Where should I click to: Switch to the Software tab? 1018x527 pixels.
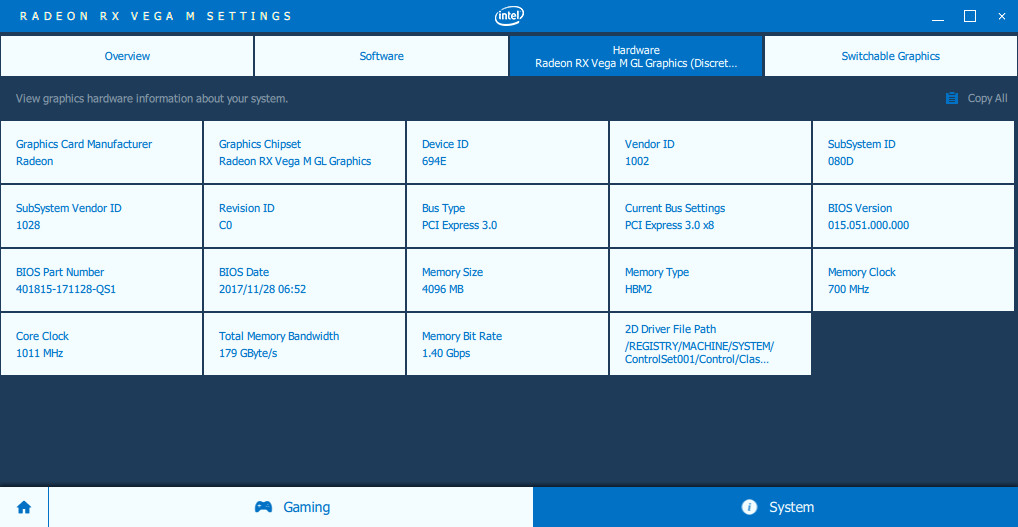coord(381,56)
